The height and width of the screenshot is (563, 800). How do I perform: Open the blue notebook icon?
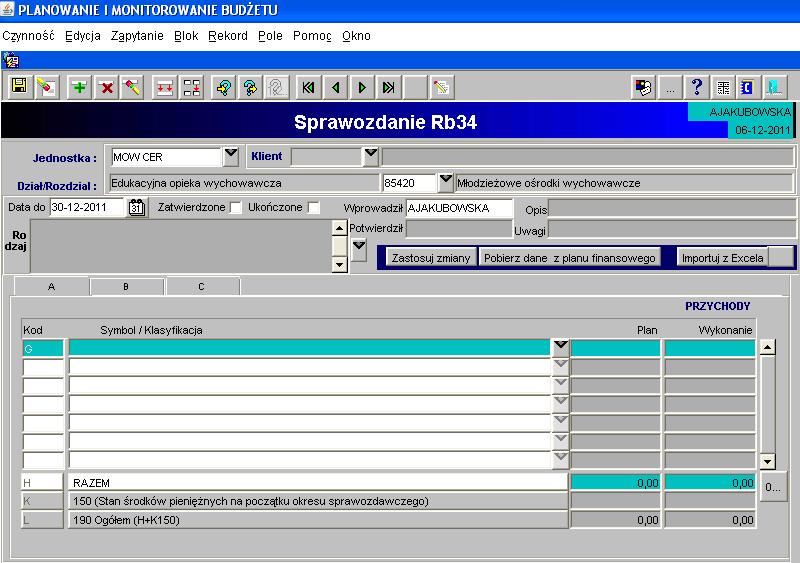tap(748, 88)
